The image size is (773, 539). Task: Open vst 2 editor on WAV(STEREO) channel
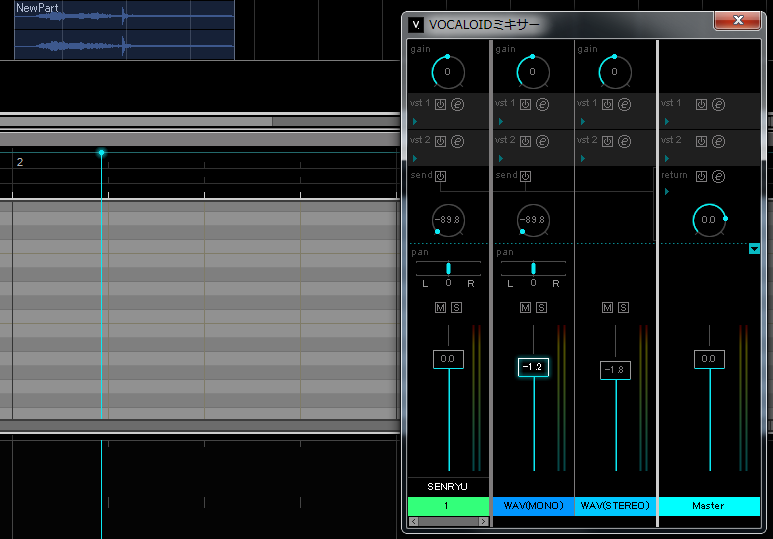pos(624,142)
